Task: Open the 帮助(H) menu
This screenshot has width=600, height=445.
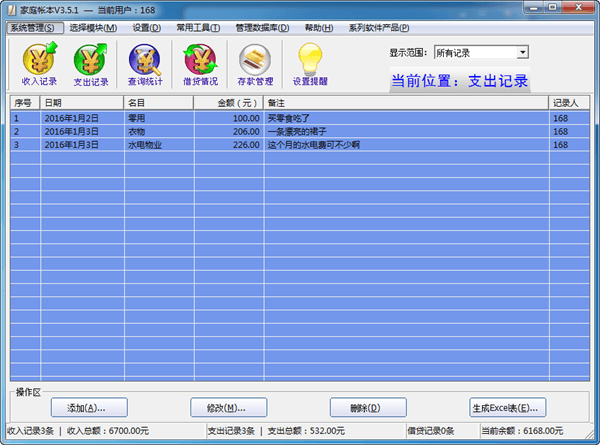Action: tap(319, 28)
